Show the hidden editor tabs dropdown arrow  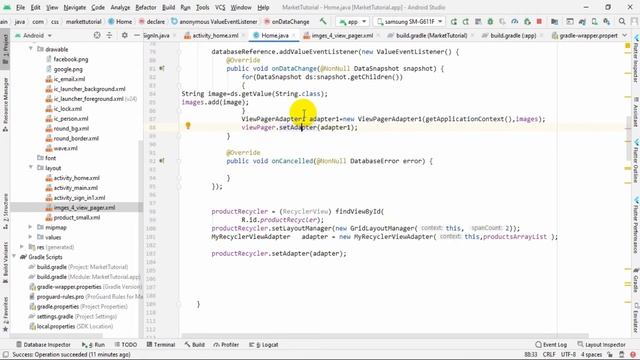coord(625,36)
